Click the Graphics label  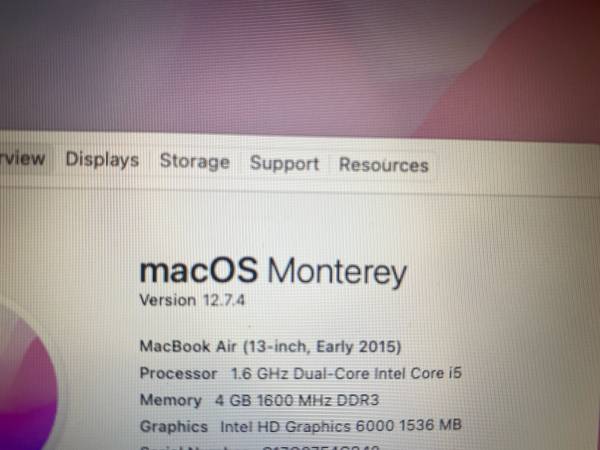coord(174,426)
